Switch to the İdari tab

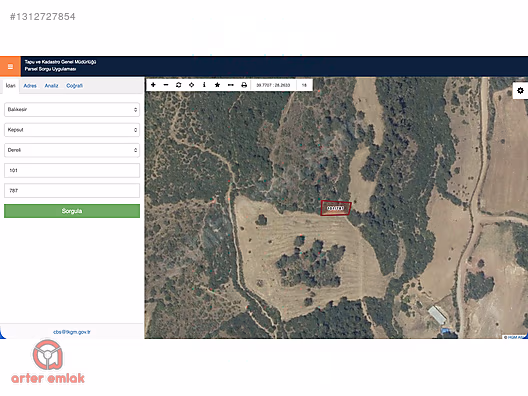pyautogui.click(x=10, y=86)
